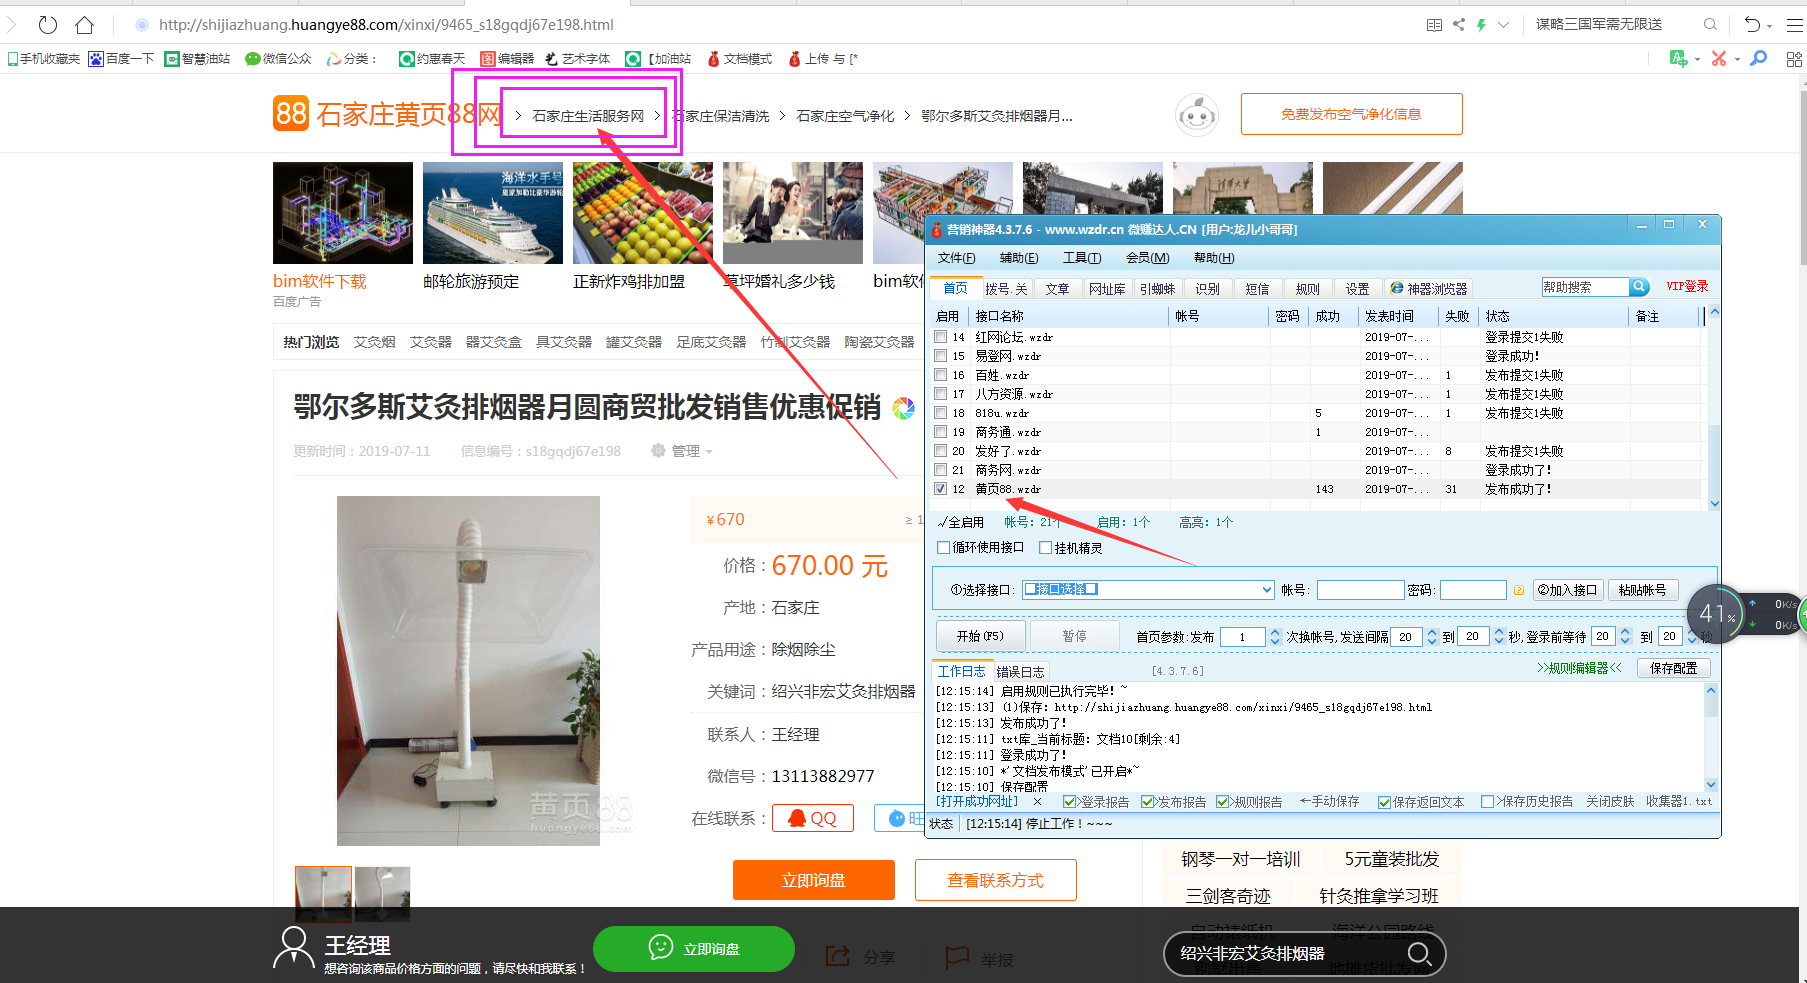Open the 选择接口 interface dropdown
Image resolution: width=1807 pixels, height=983 pixels.
point(1263,589)
